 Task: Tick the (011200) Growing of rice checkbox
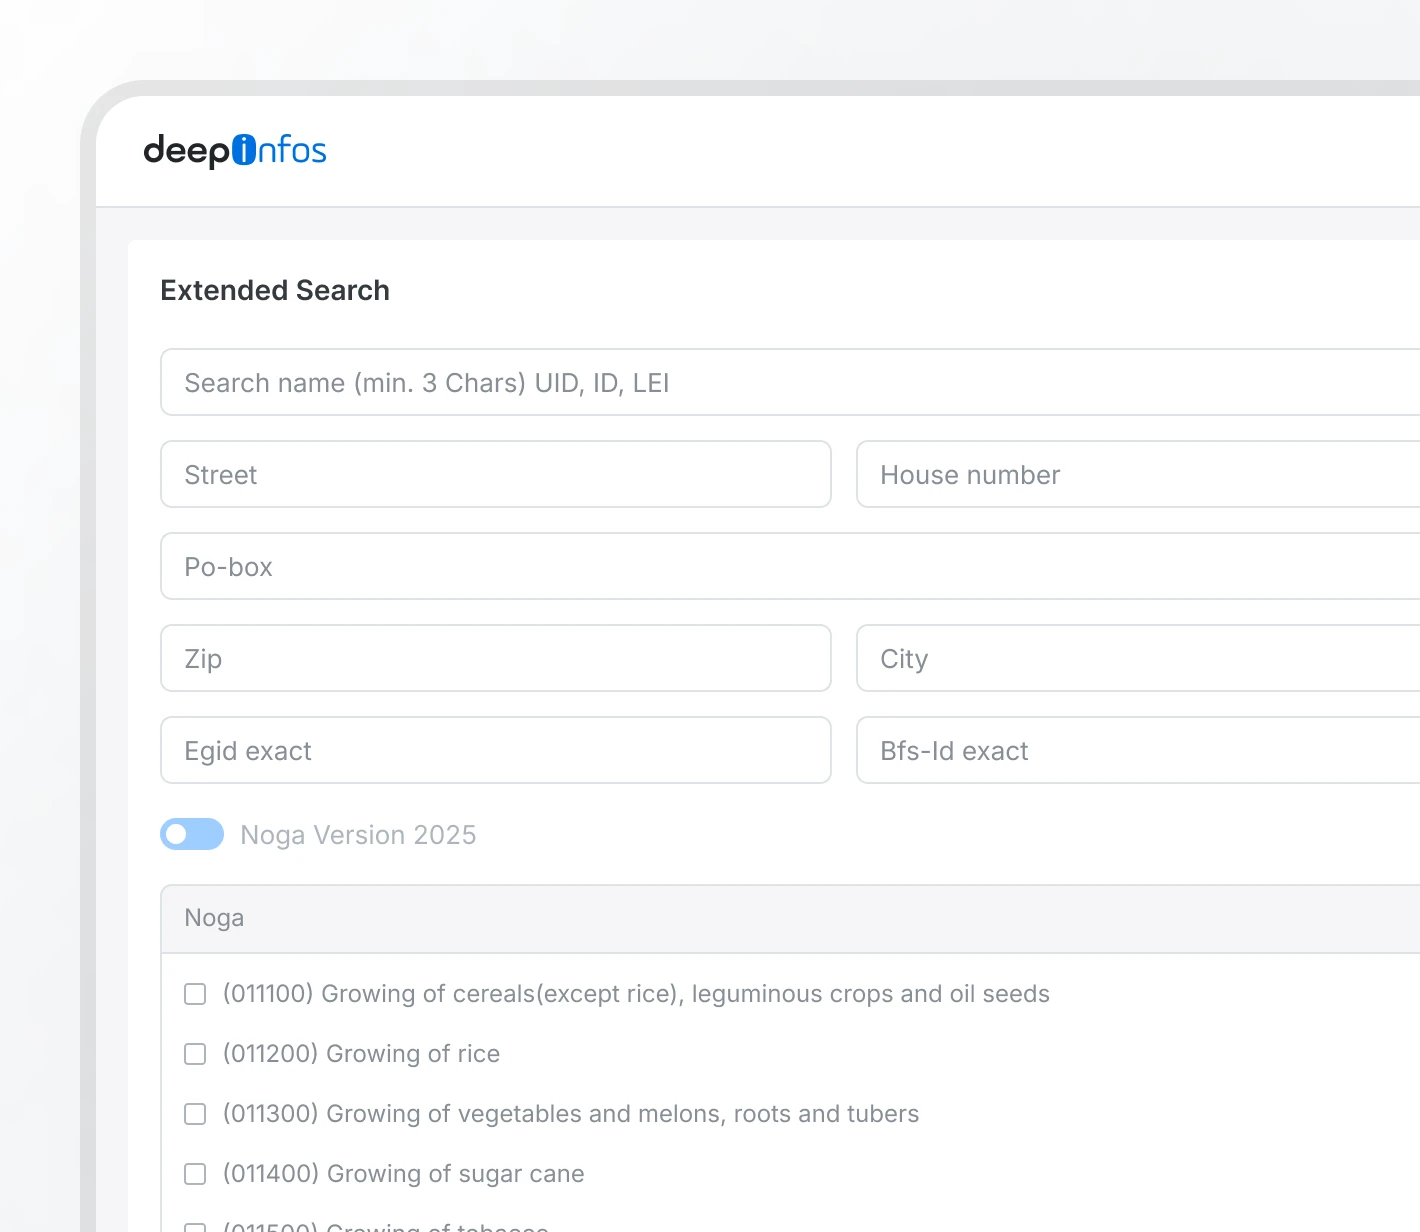[195, 1054]
